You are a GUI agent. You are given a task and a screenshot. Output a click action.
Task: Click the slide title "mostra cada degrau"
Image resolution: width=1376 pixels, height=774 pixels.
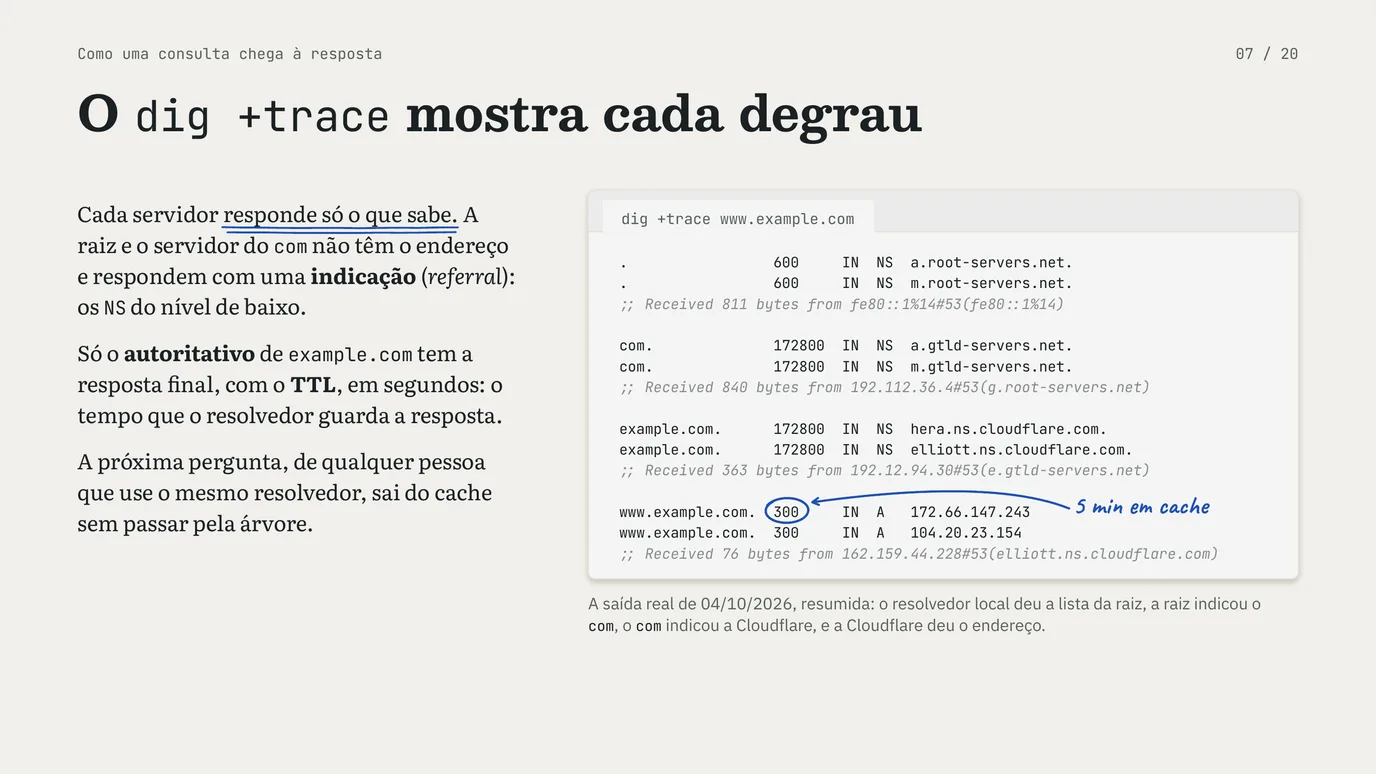tap(663, 114)
